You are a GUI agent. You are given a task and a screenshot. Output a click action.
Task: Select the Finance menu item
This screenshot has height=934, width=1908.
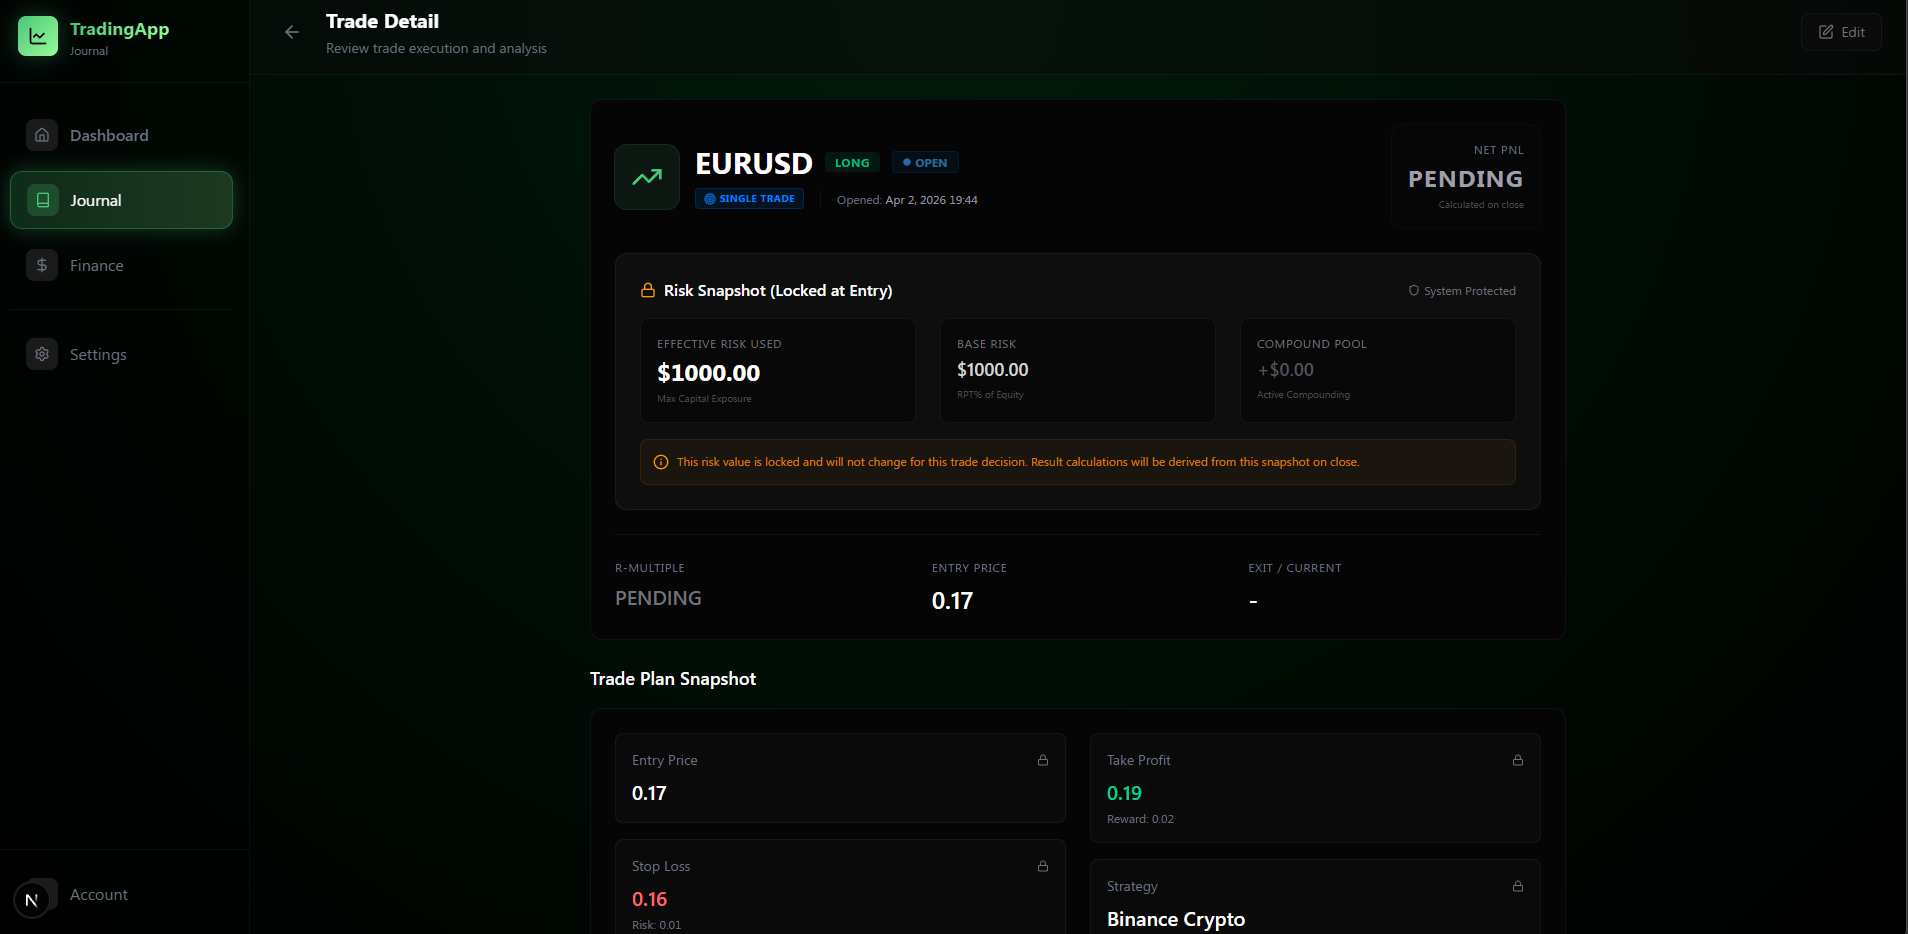click(x=96, y=265)
